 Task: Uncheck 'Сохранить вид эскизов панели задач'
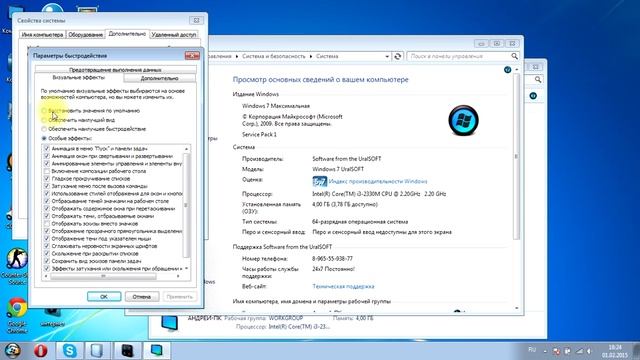[x=47, y=260]
